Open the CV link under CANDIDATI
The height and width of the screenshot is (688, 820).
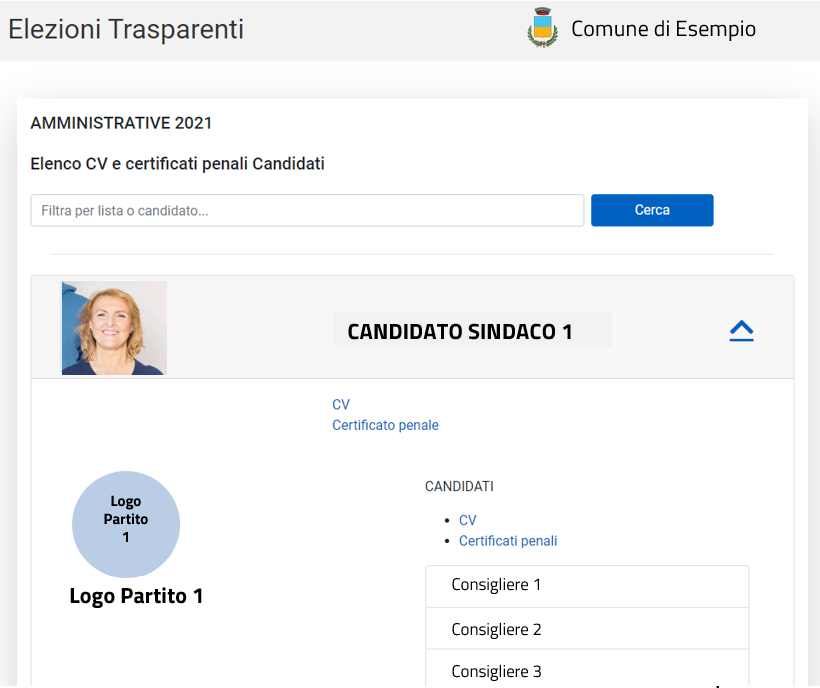[x=468, y=520]
